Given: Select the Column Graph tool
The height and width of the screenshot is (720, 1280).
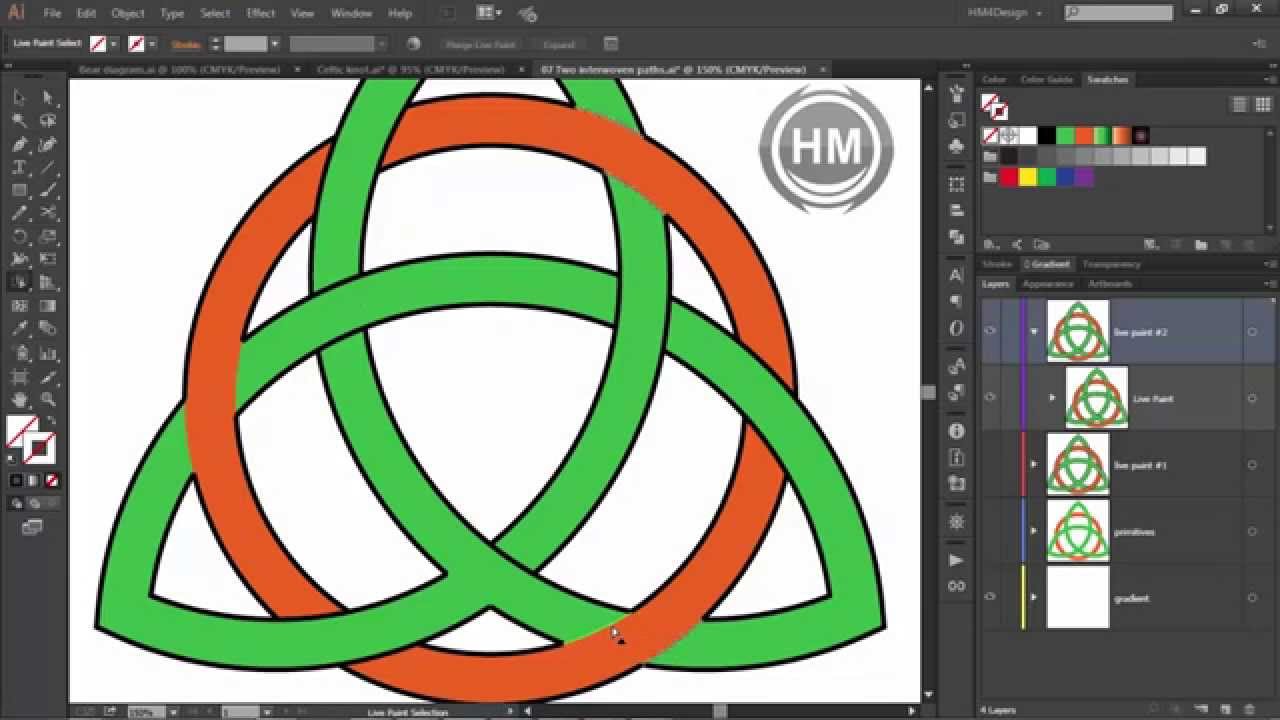Looking at the screenshot, I should point(47,352).
